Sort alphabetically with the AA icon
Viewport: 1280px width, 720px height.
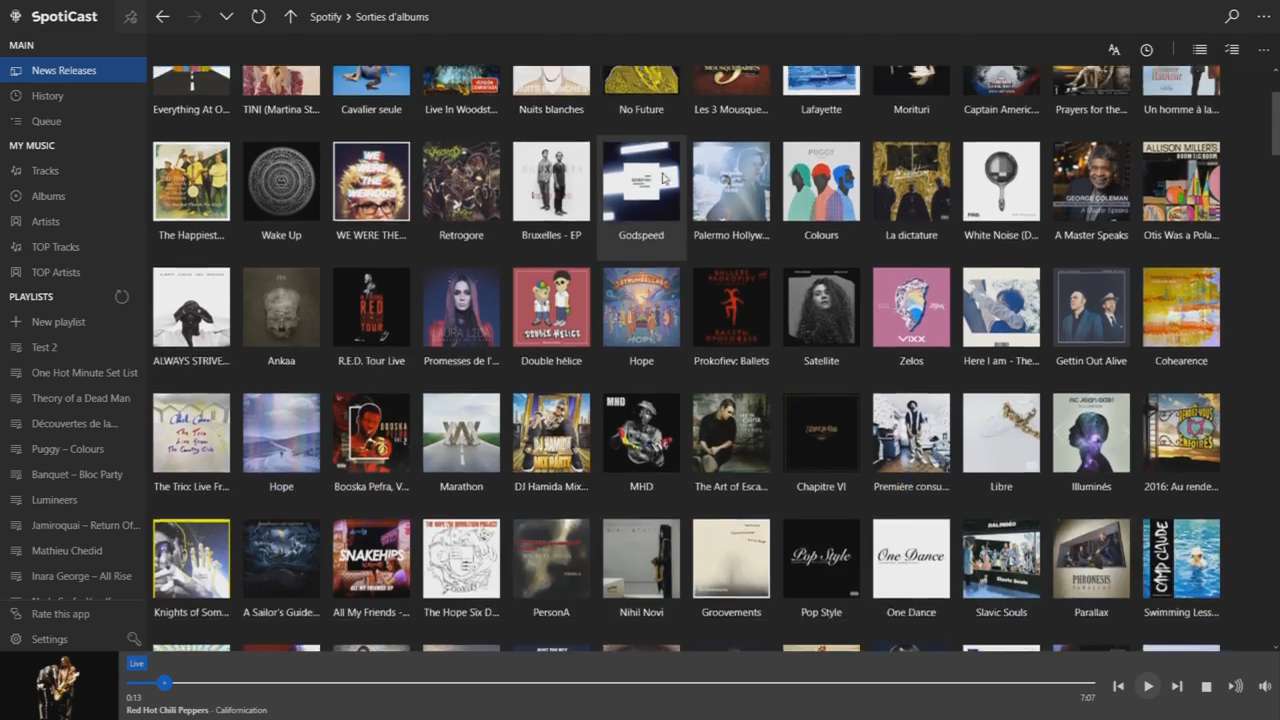(1114, 50)
